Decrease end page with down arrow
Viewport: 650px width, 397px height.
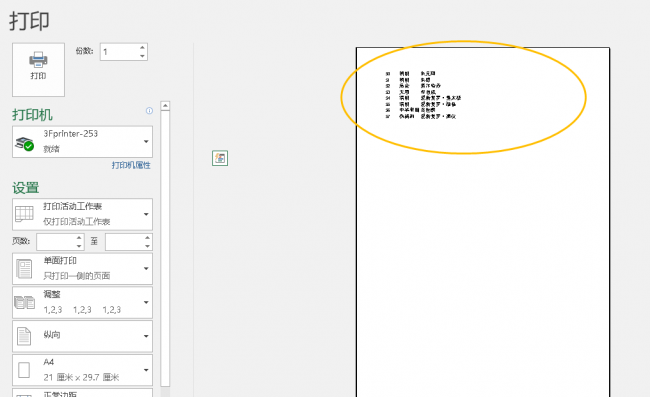tap(148, 246)
